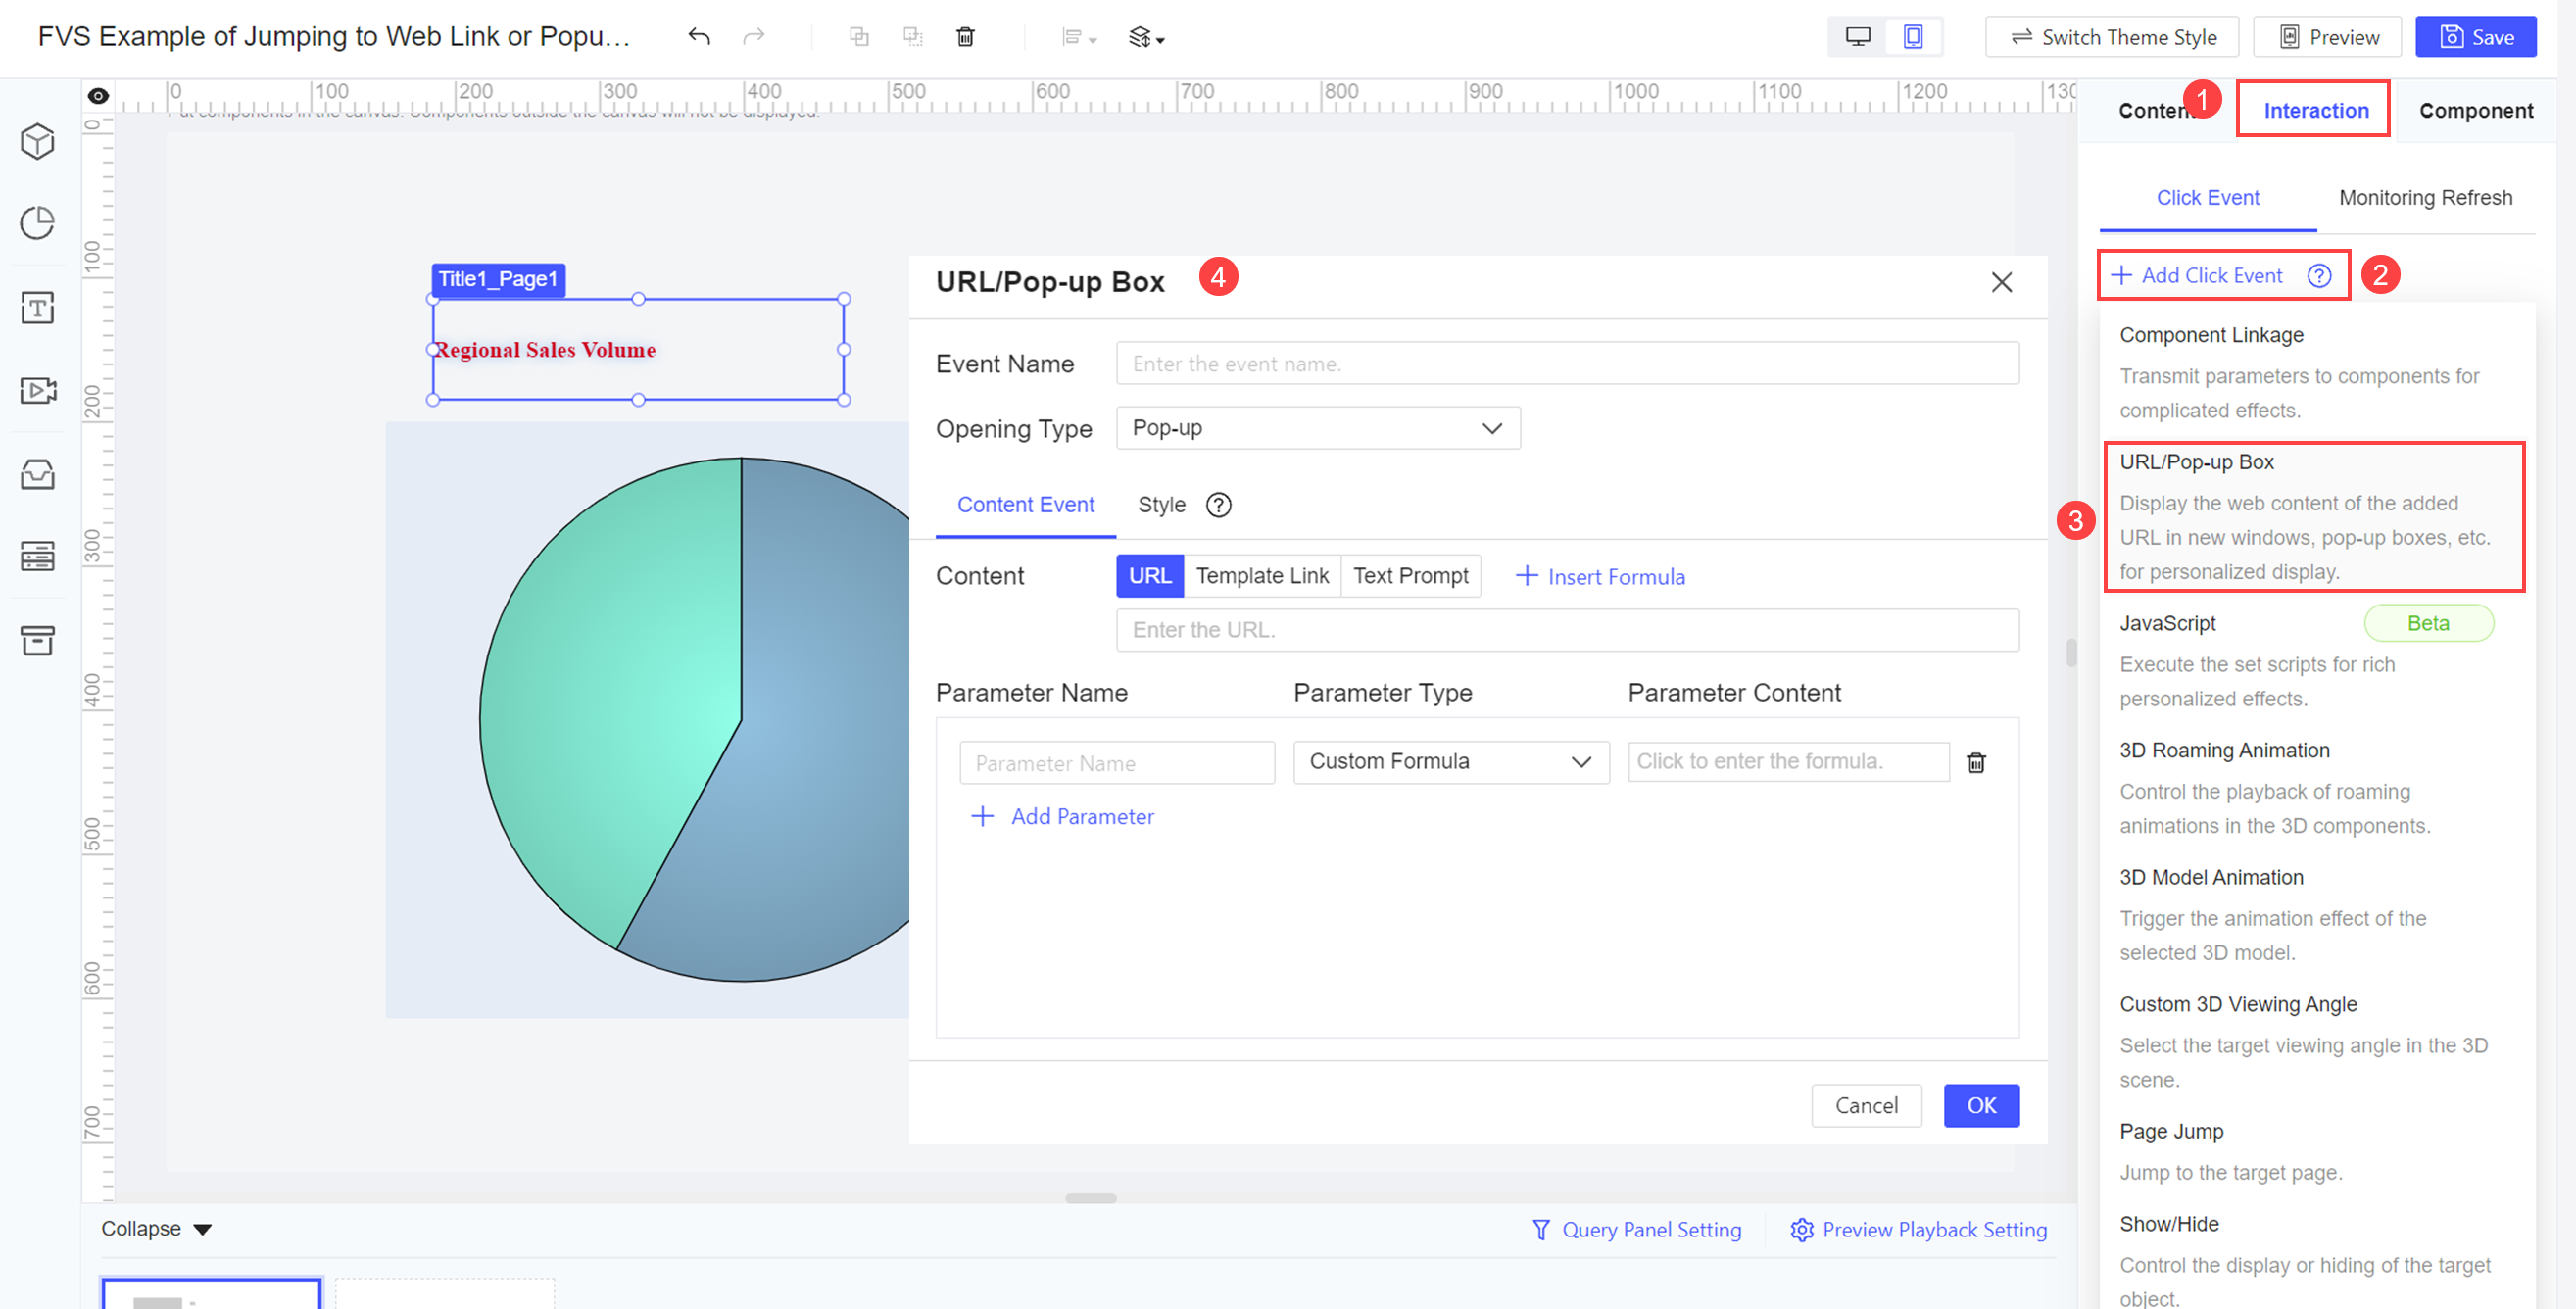Image resolution: width=2576 pixels, height=1309 pixels.
Task: Click the Enter the URL input field
Action: point(1566,630)
